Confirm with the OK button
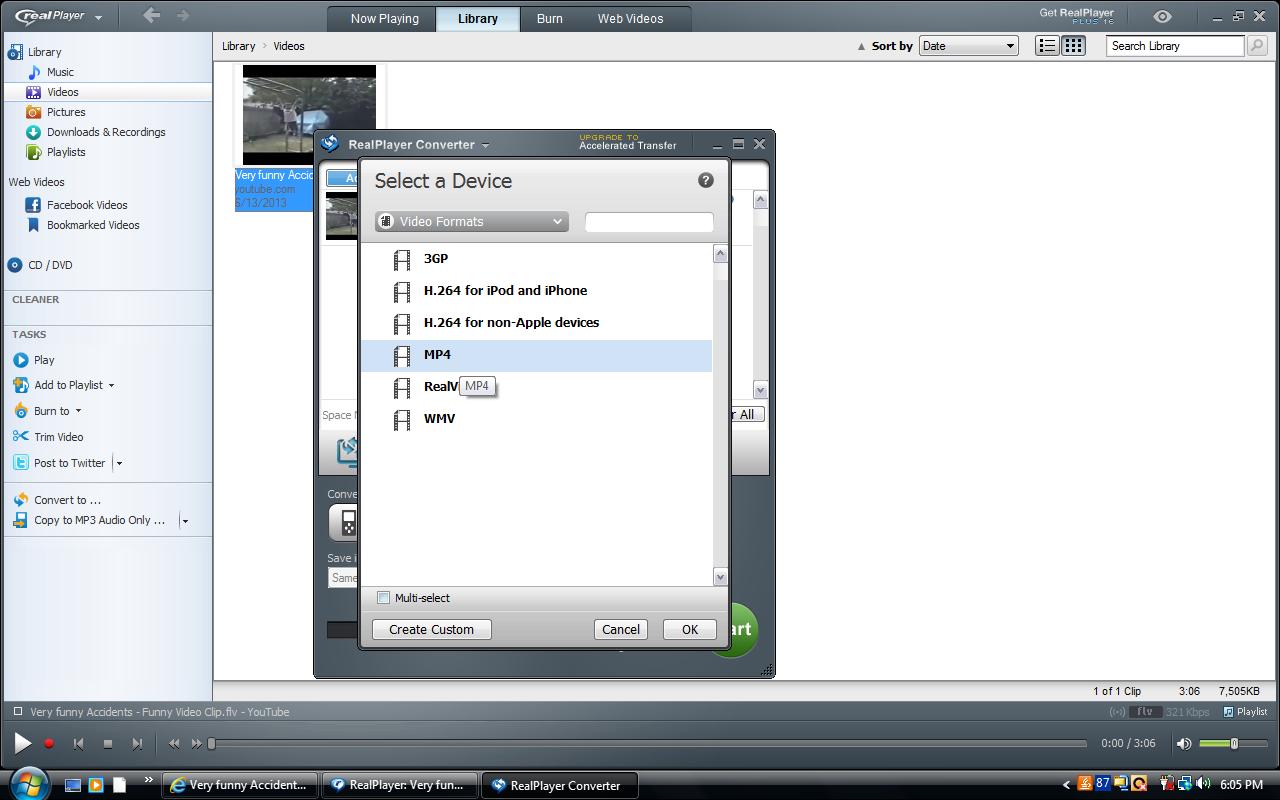 pos(690,630)
